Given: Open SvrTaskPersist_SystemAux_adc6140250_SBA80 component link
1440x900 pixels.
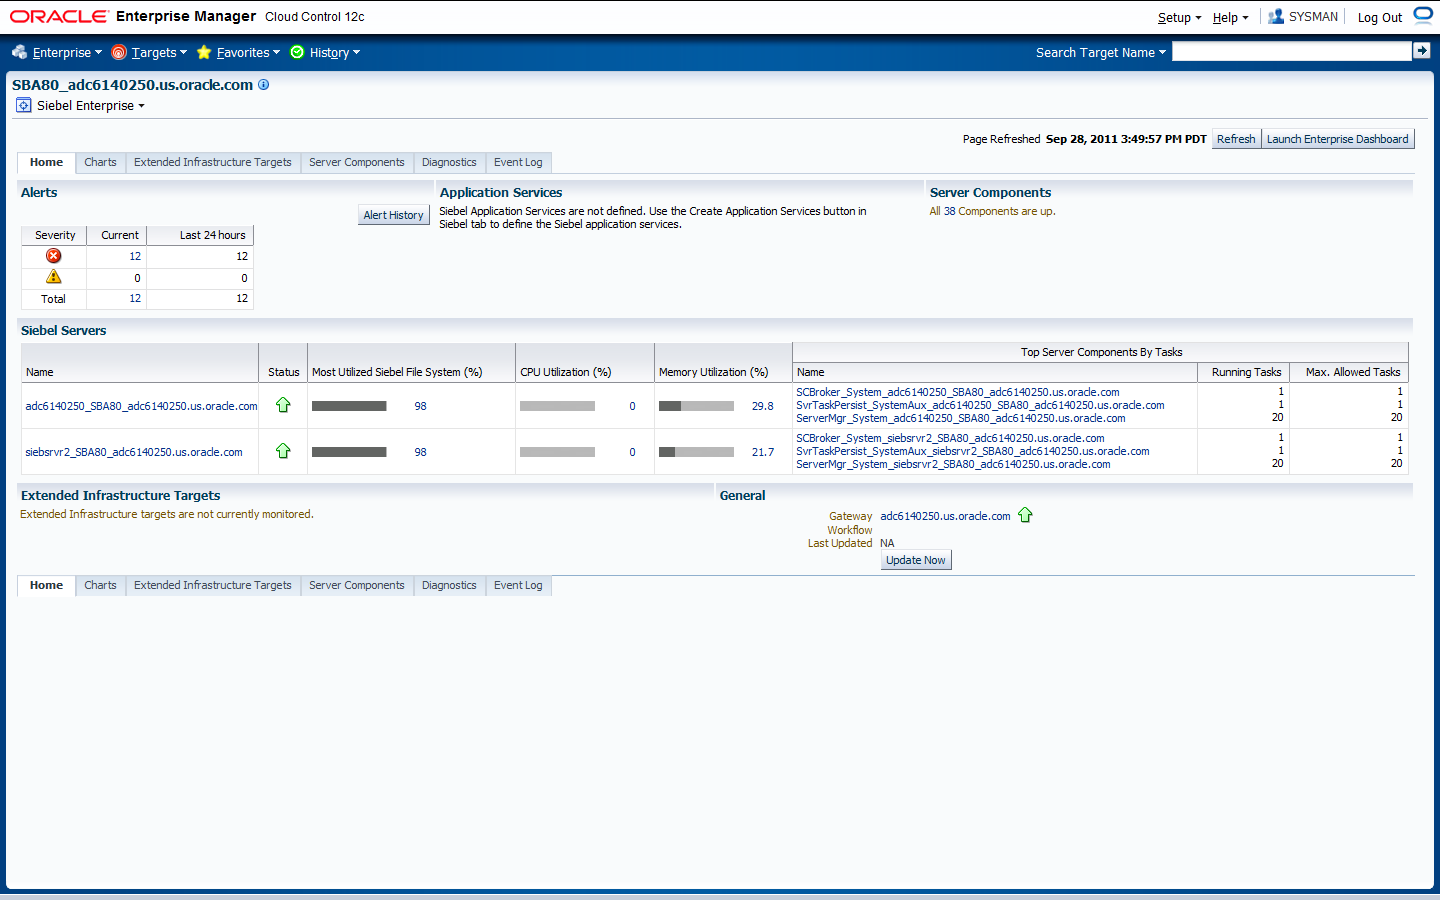Looking at the screenshot, I should point(980,405).
